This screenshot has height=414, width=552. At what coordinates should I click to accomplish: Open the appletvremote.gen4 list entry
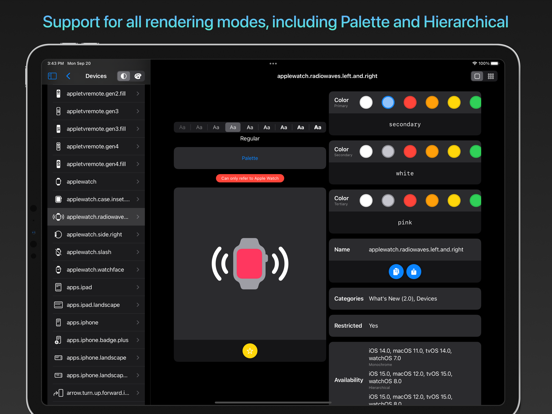pyautogui.click(x=96, y=146)
